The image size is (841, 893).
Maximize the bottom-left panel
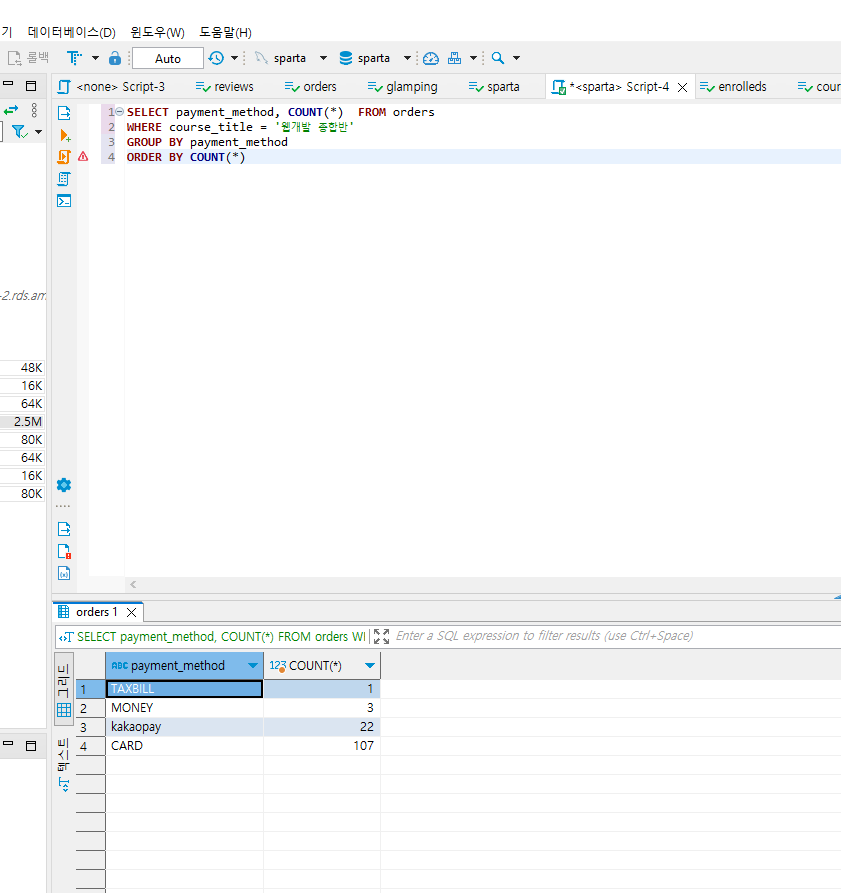click(x=31, y=745)
